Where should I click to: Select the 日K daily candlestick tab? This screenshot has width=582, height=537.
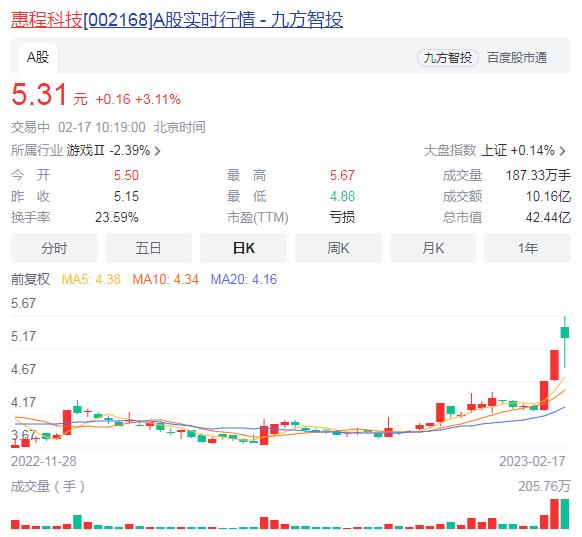pos(243,248)
